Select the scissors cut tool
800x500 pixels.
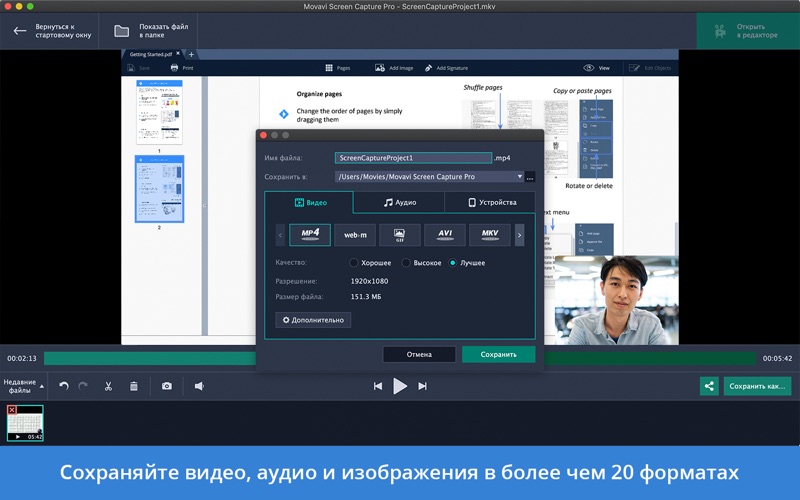108,386
